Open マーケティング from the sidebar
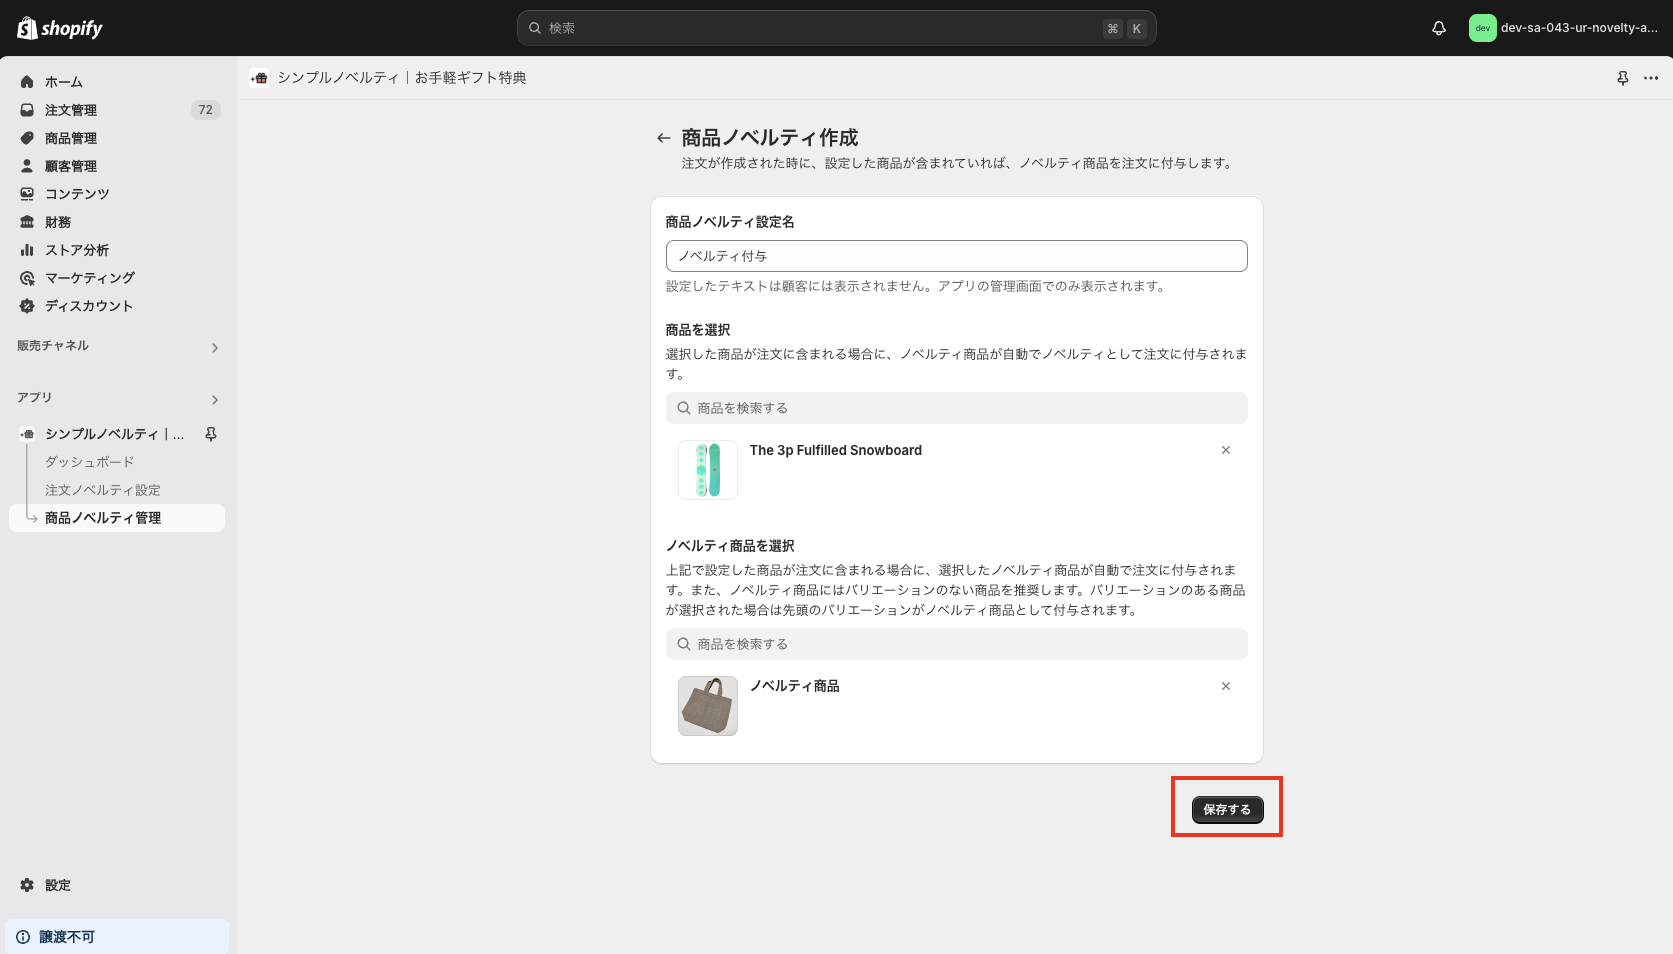This screenshot has width=1673, height=954. point(89,277)
